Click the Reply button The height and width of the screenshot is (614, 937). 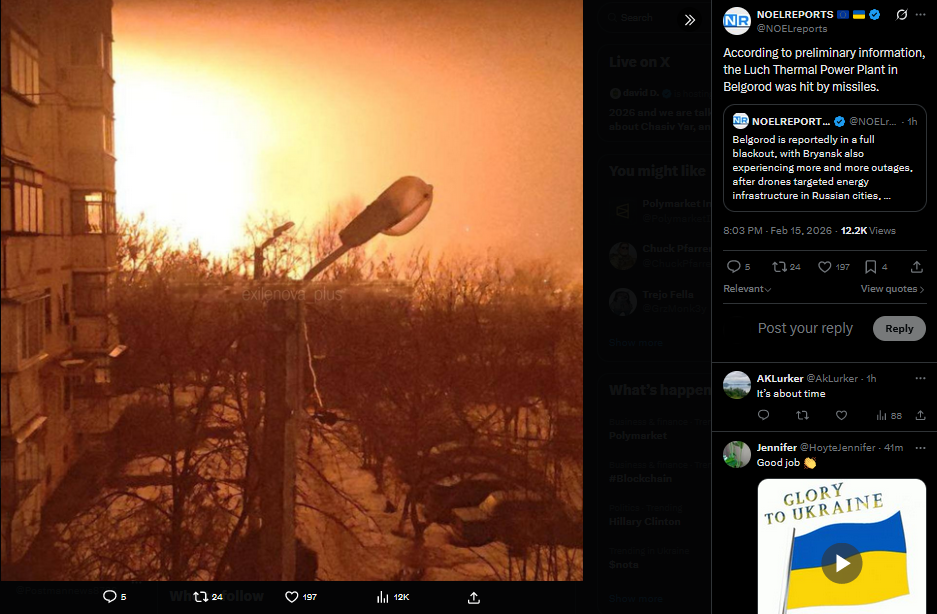[x=899, y=328]
